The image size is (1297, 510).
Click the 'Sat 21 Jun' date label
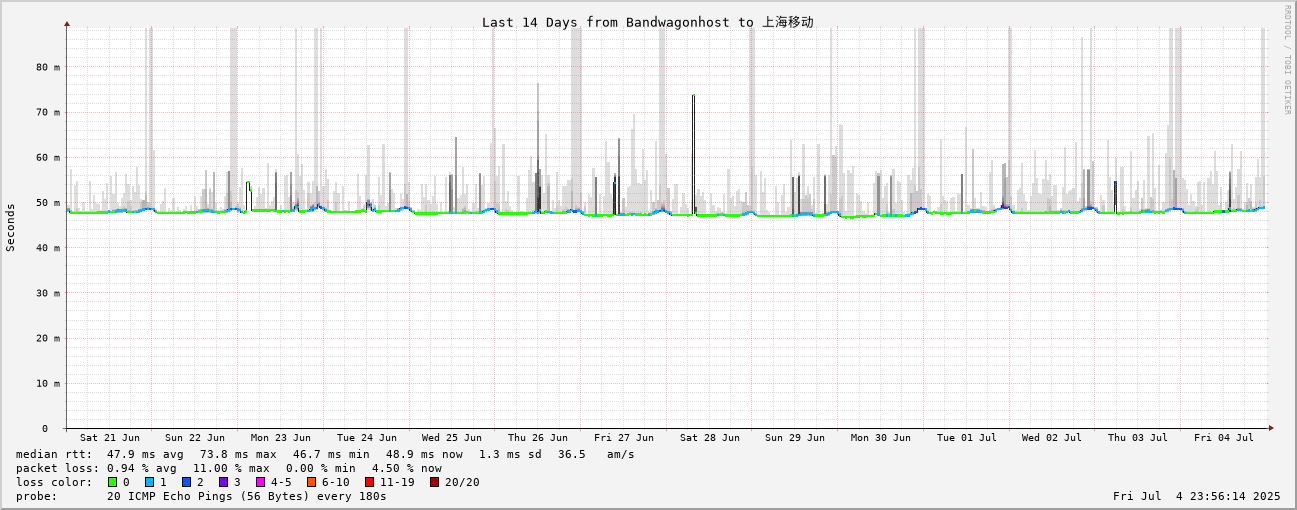pos(110,438)
